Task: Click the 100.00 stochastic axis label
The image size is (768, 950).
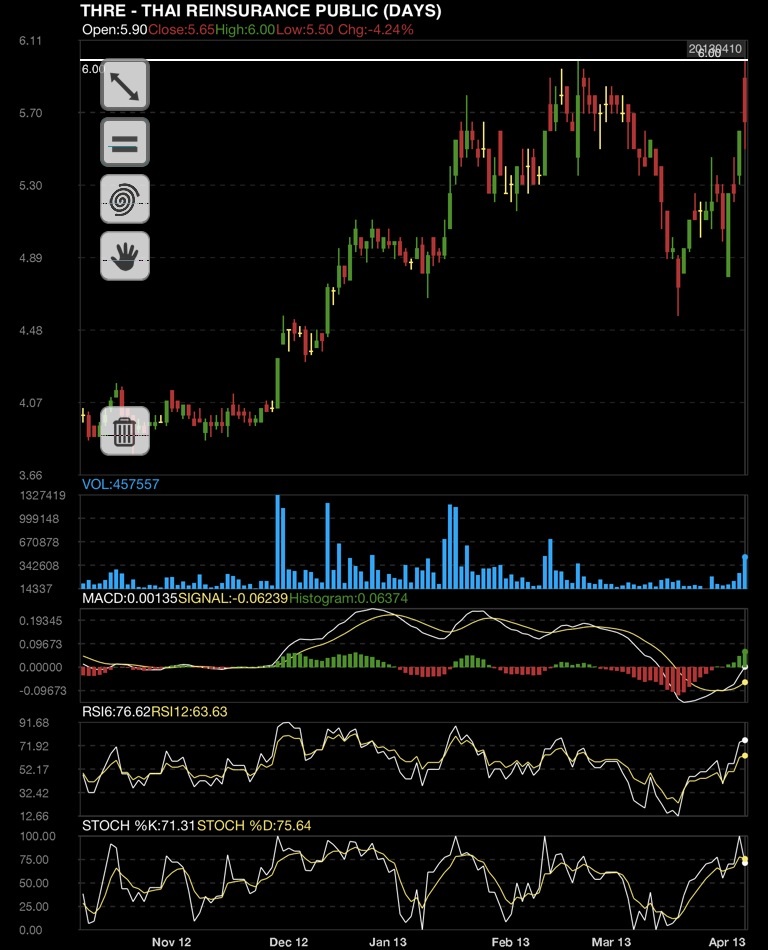Action: 37,836
